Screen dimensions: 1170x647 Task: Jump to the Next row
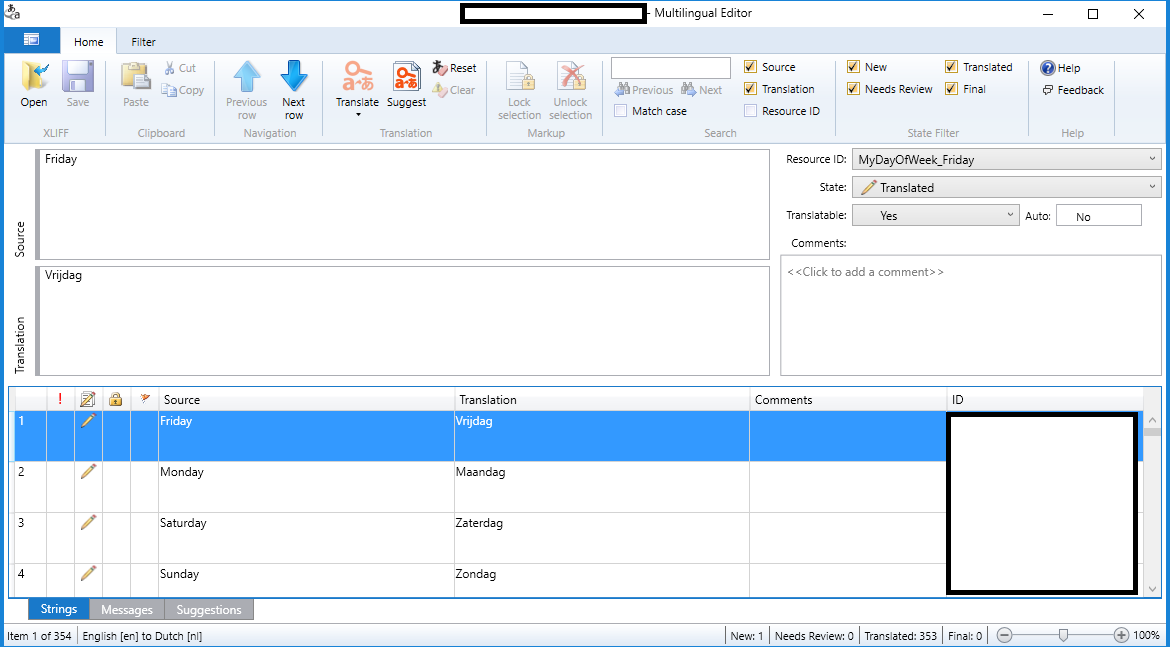[294, 88]
